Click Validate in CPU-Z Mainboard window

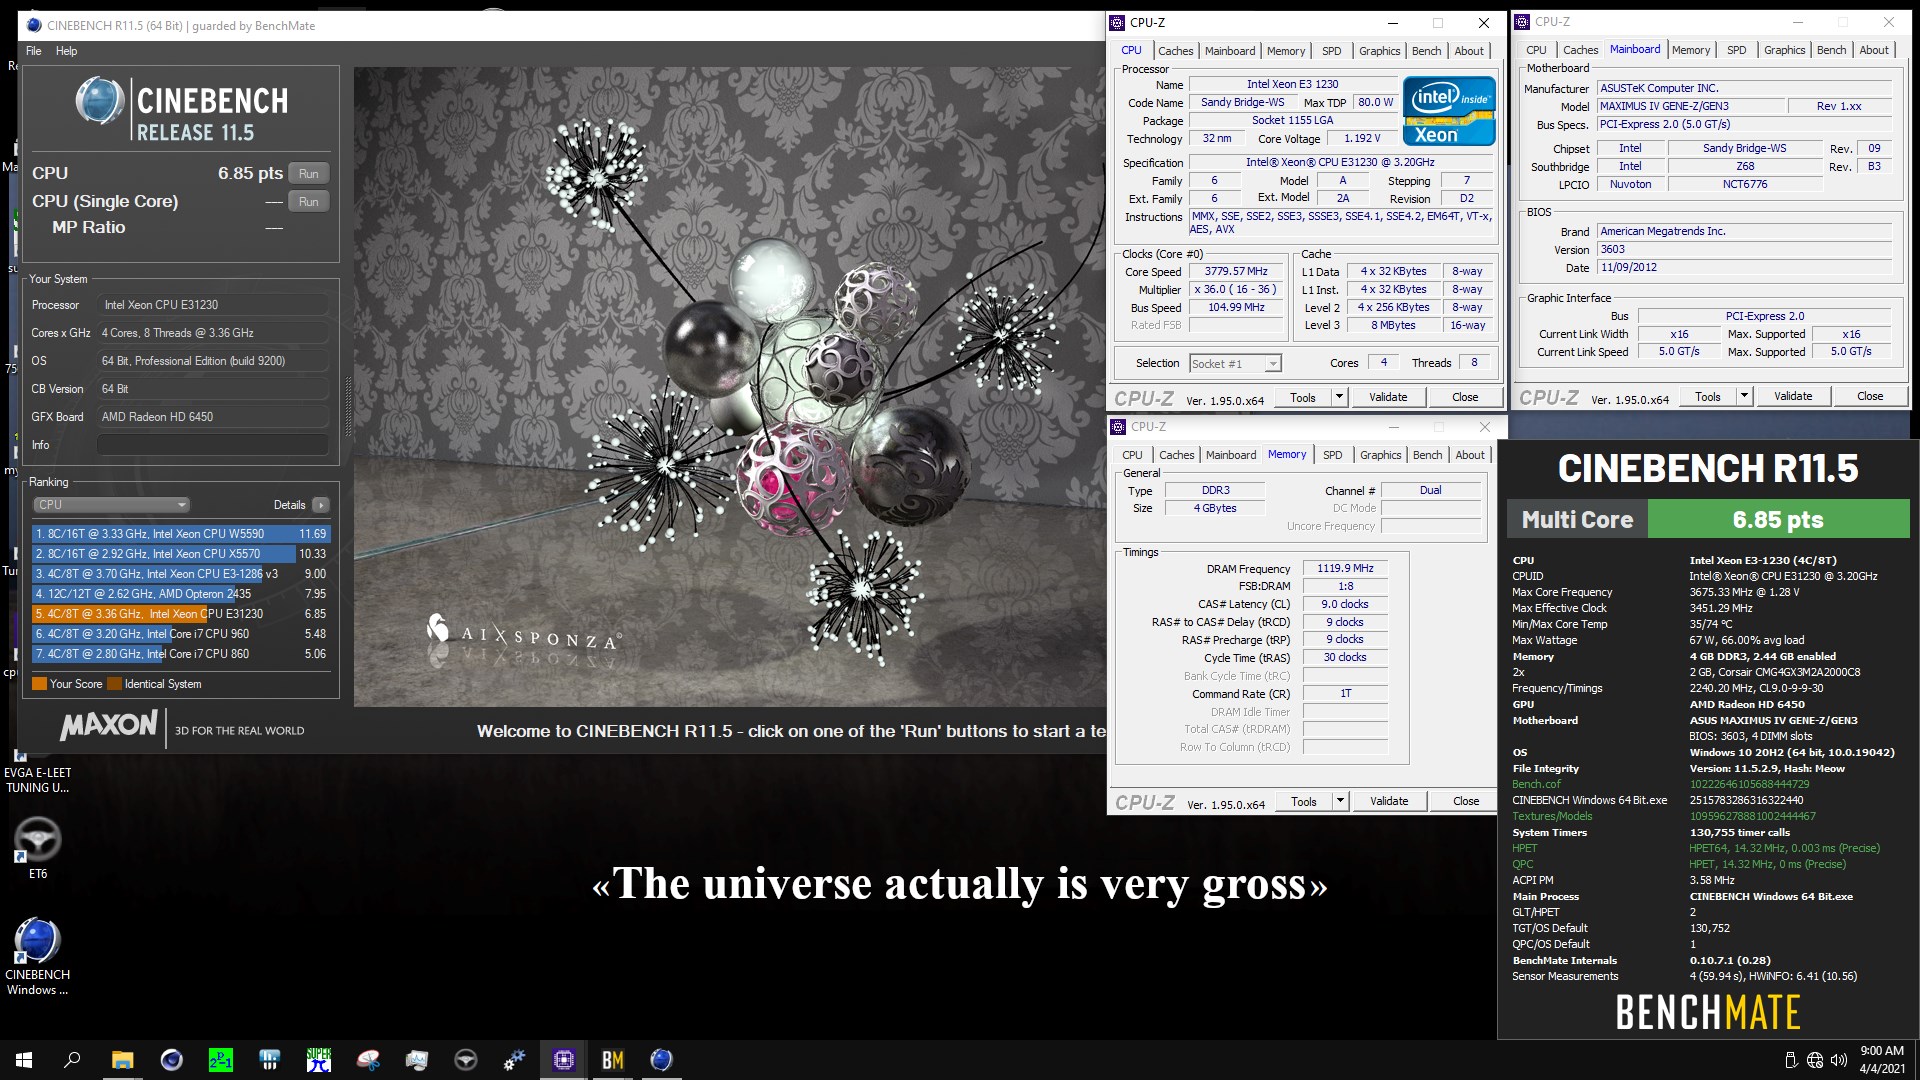click(1793, 396)
